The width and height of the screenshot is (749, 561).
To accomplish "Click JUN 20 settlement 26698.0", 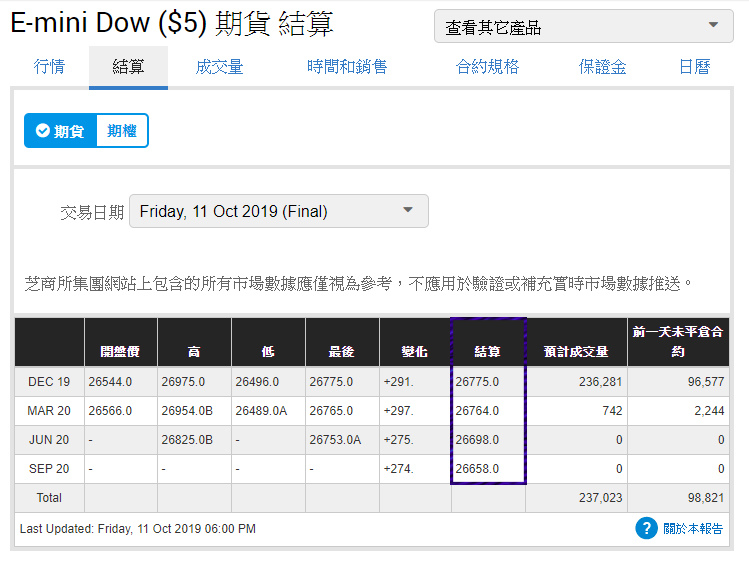I will (x=477, y=440).
